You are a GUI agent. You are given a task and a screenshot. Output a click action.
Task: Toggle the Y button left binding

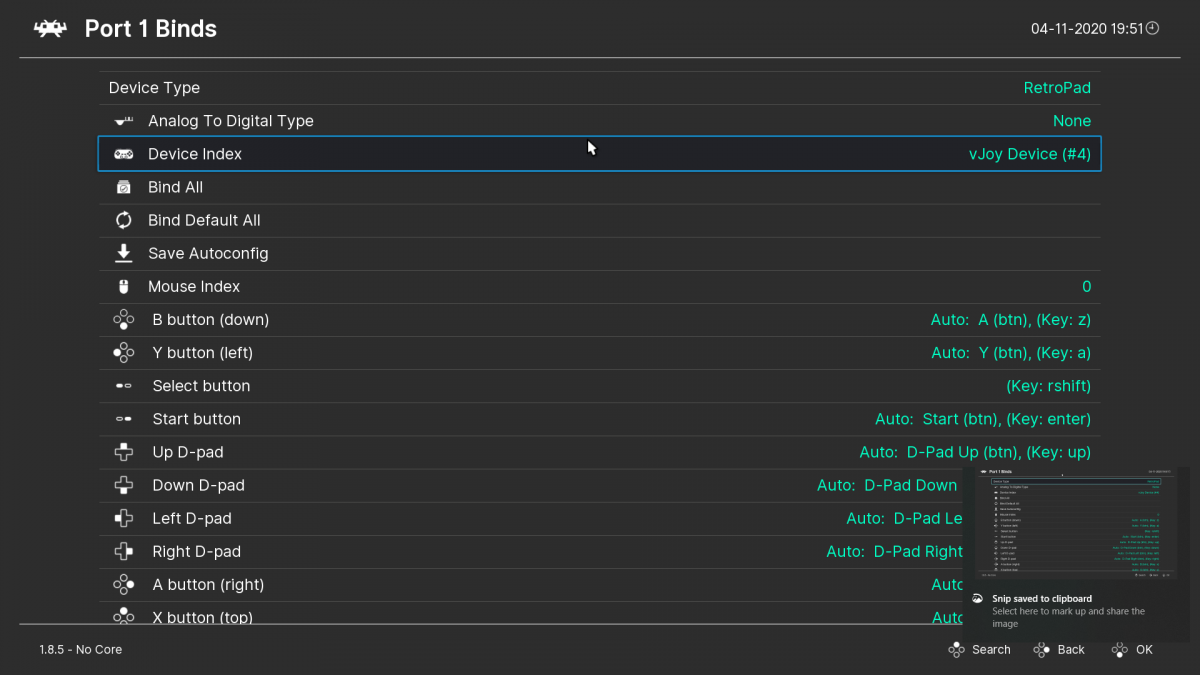600,352
